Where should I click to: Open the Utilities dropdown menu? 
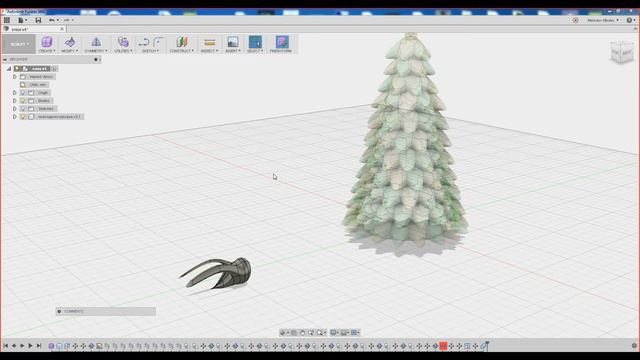(123, 51)
